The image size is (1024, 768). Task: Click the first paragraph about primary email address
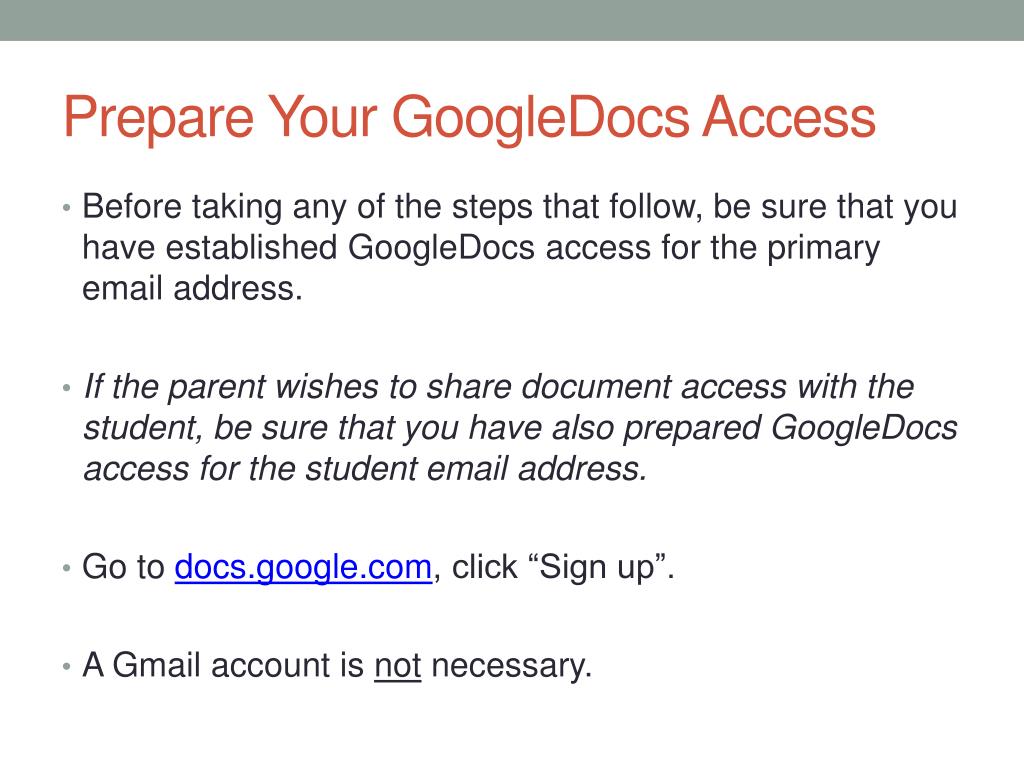520,248
